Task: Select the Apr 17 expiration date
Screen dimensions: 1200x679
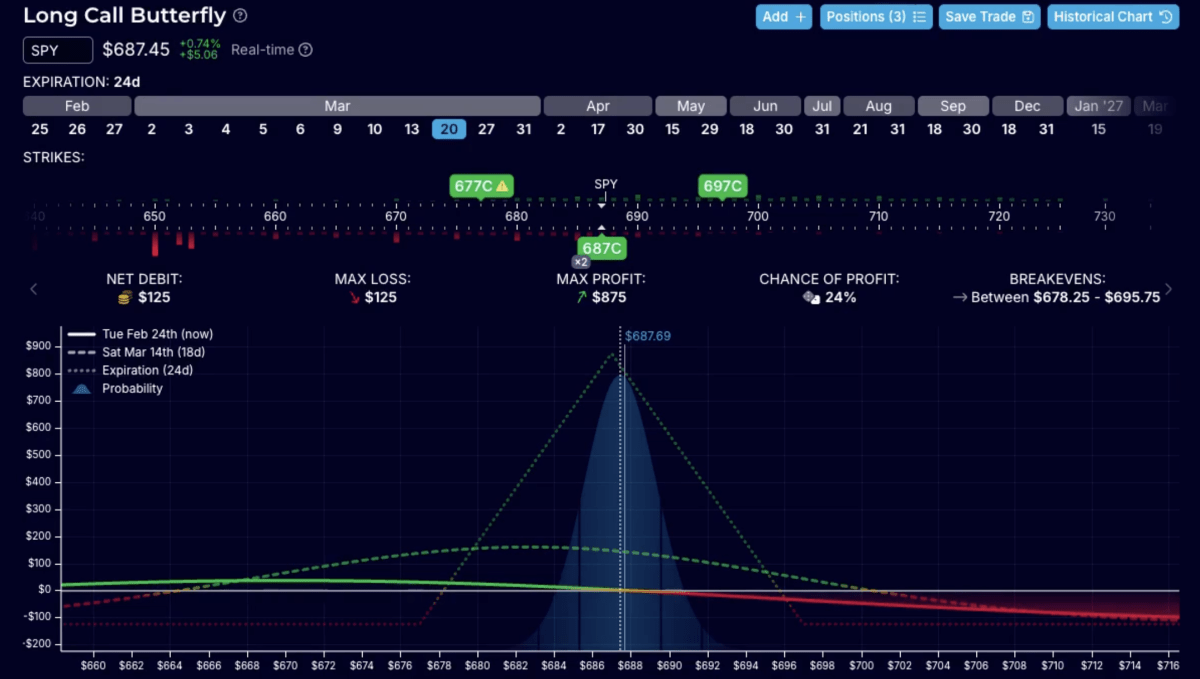Action: pos(597,129)
